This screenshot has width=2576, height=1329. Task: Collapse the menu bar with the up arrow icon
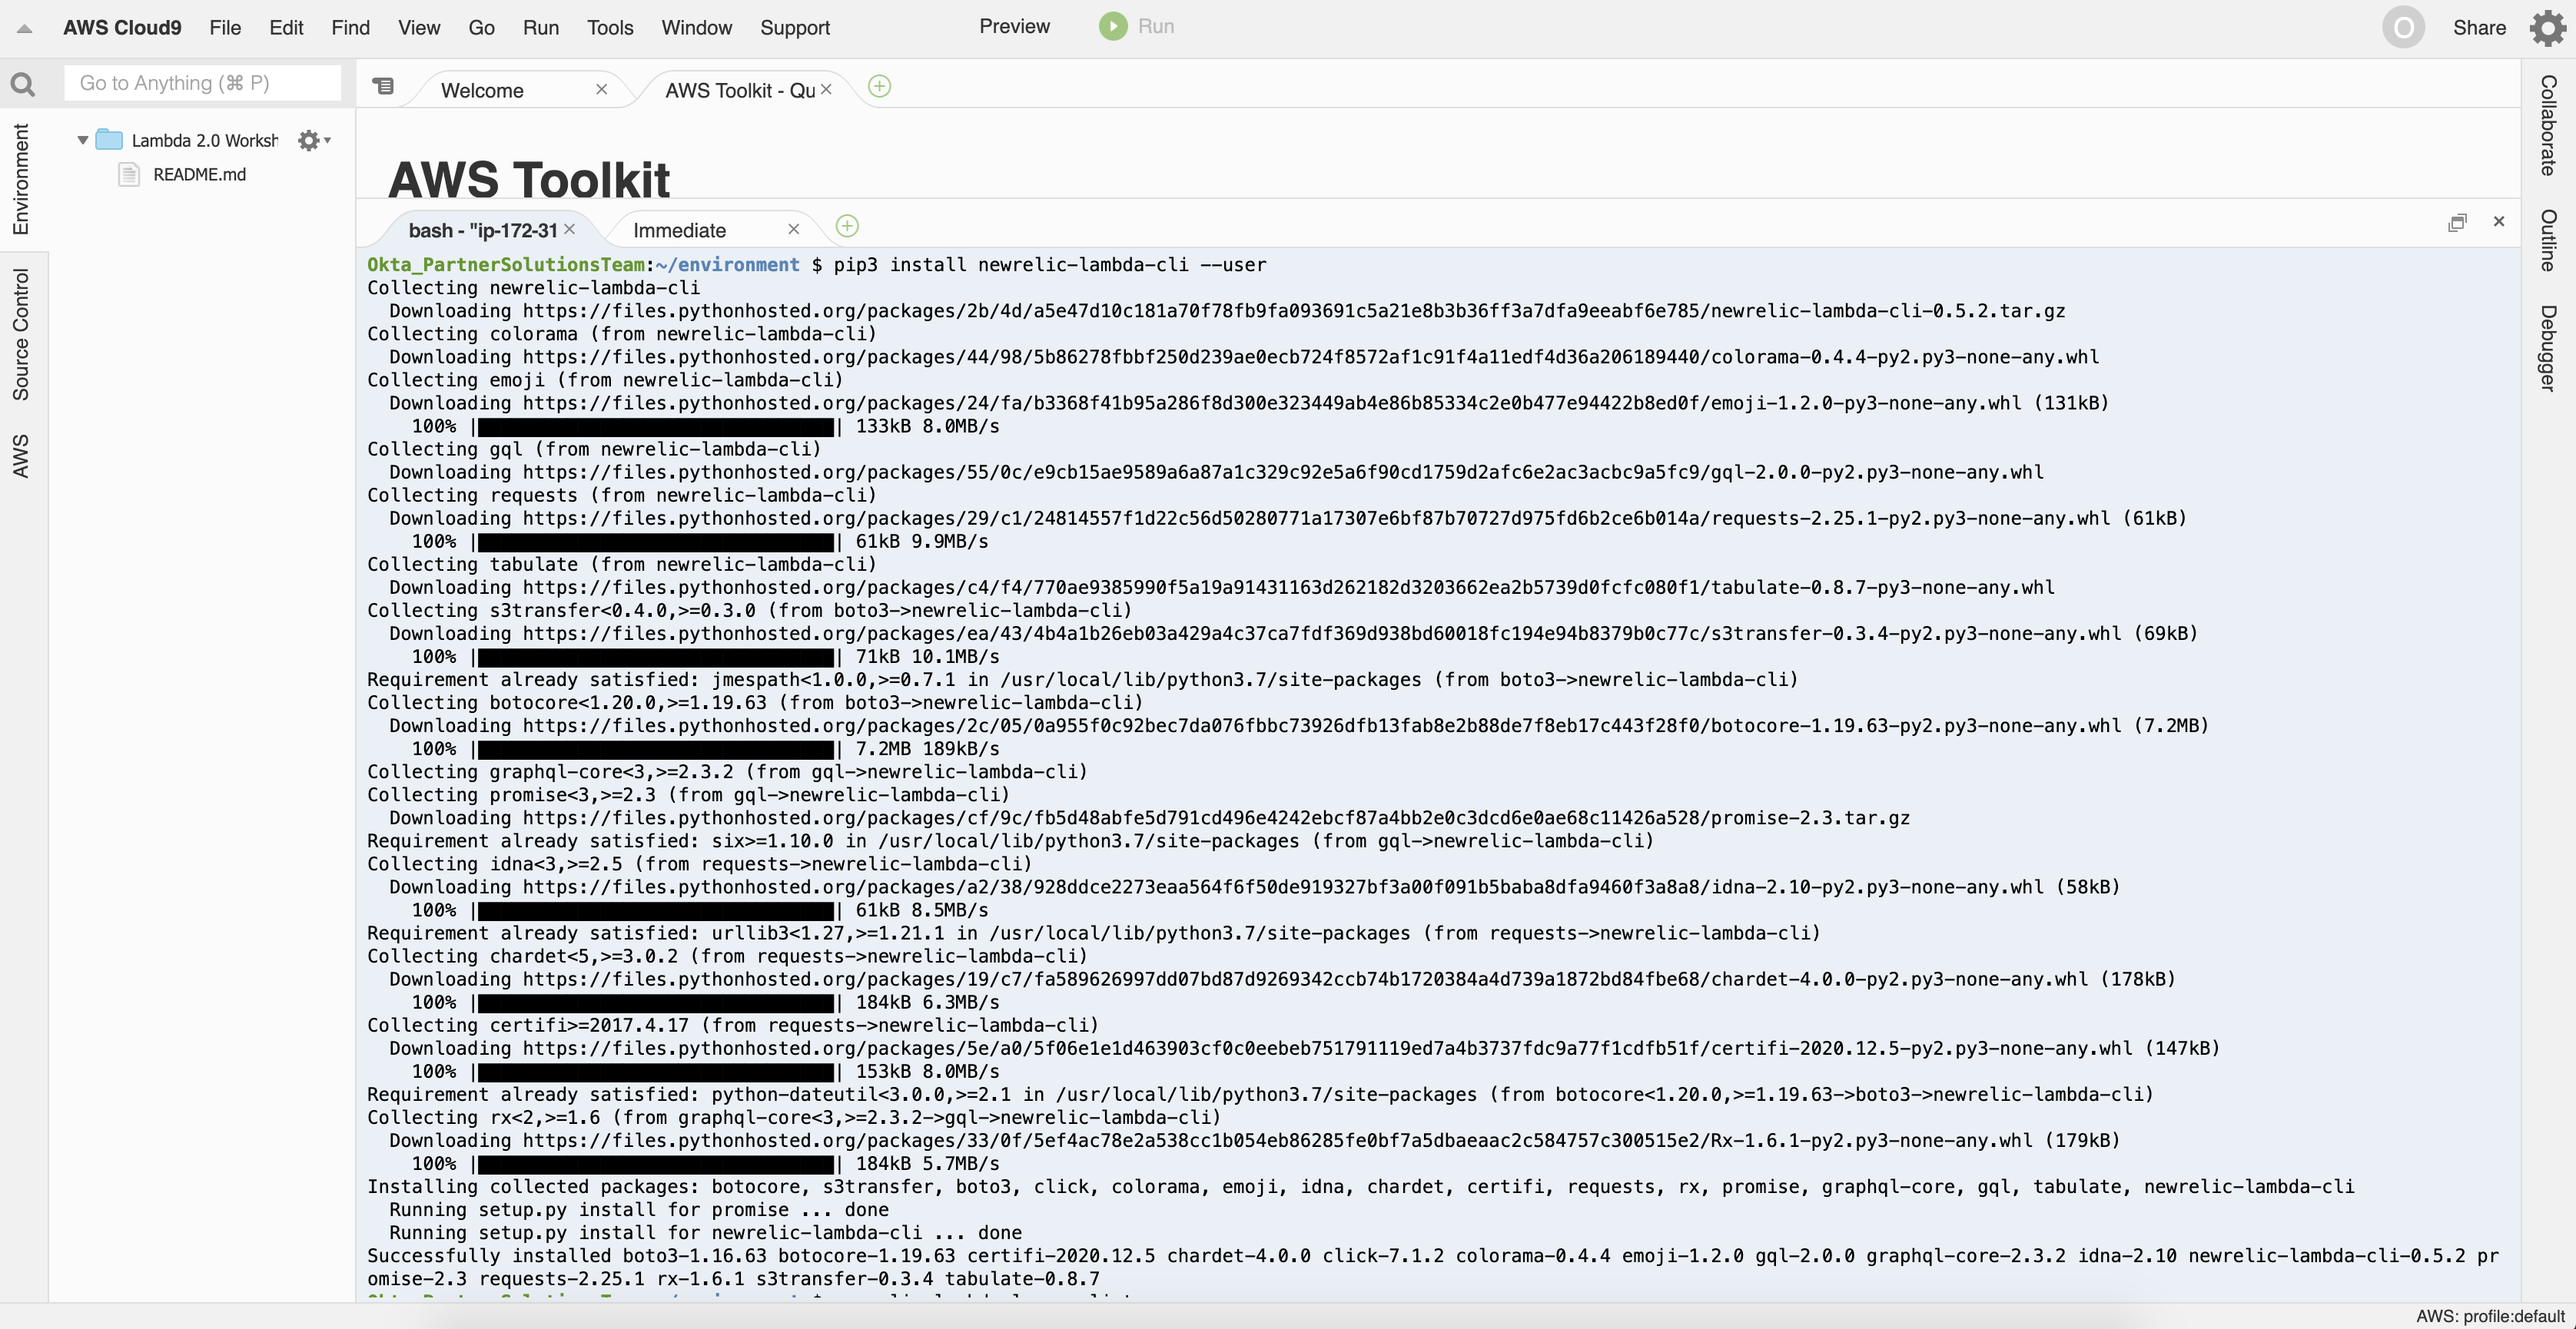[25, 29]
